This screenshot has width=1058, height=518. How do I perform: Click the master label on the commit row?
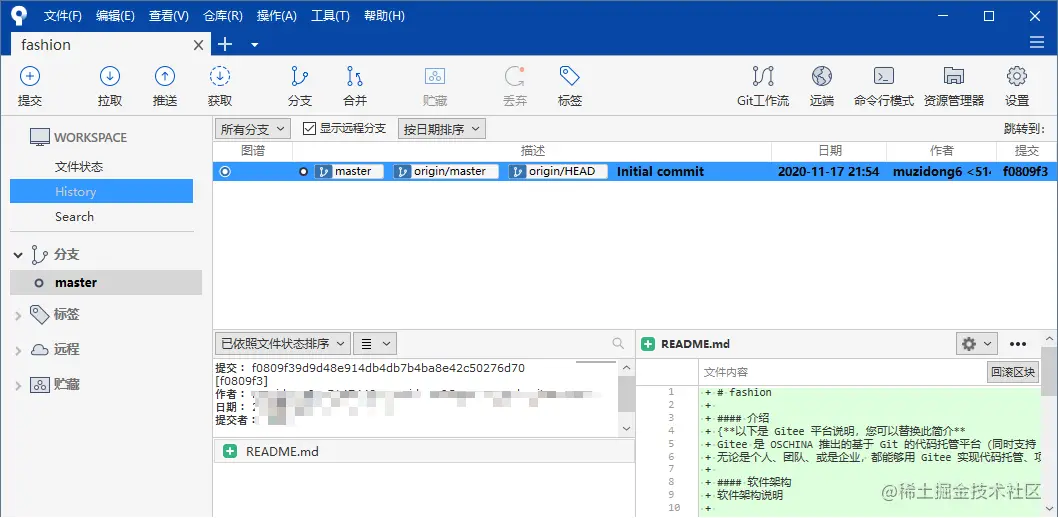tap(349, 171)
